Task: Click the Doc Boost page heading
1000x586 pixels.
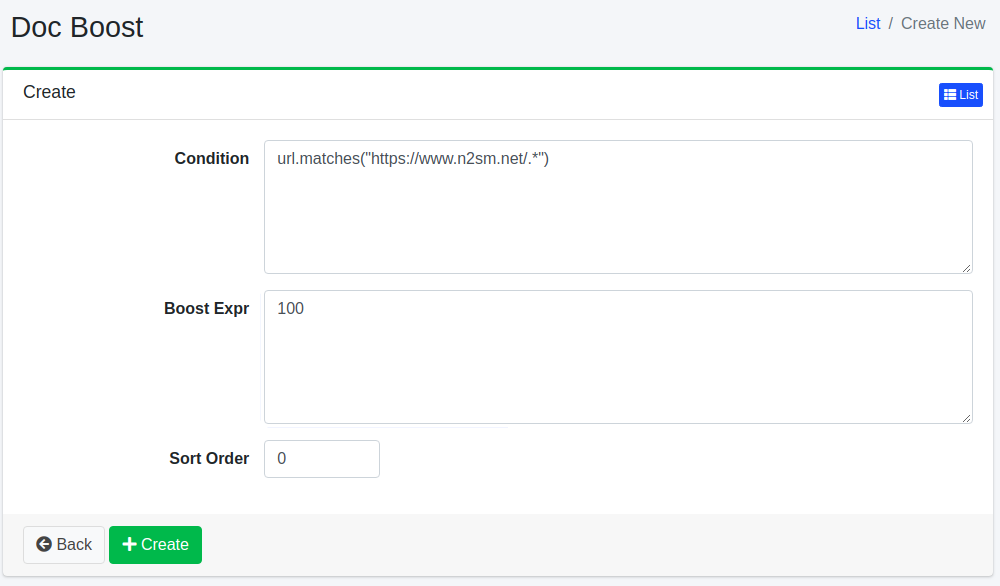Action: tap(77, 27)
